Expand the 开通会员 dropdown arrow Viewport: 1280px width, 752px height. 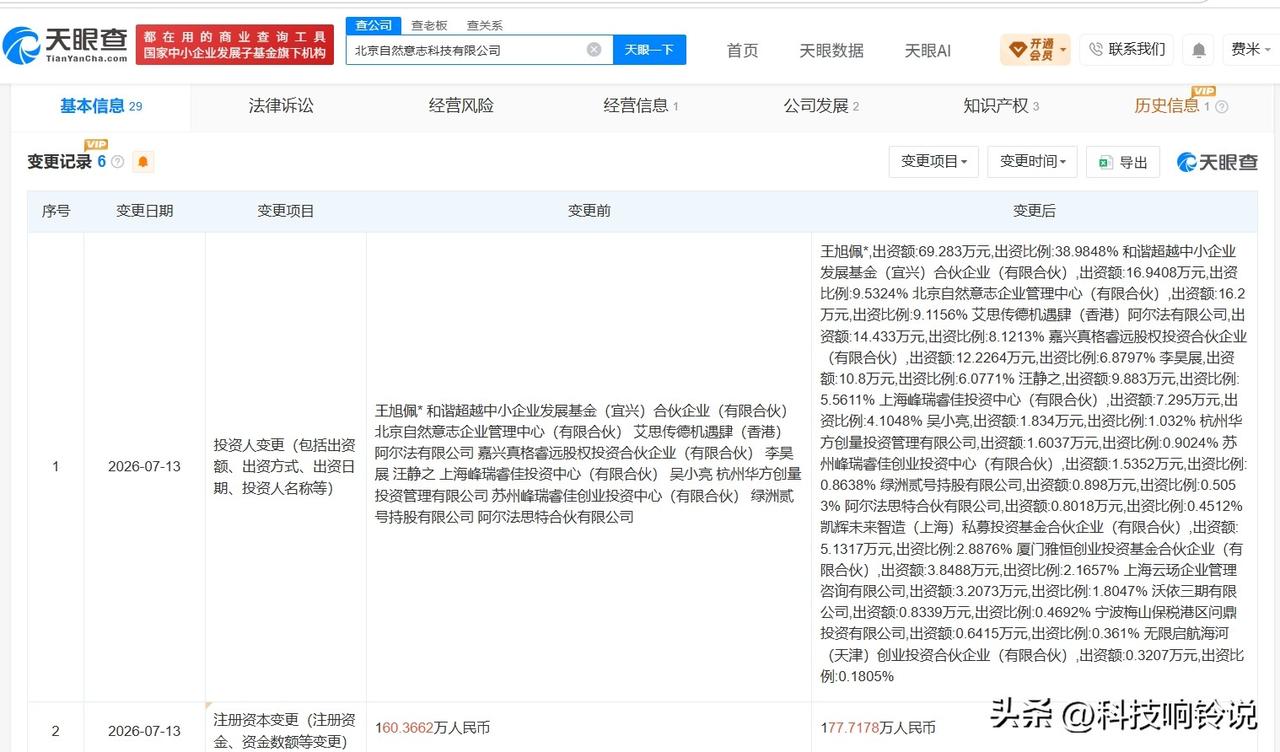coord(1063,49)
